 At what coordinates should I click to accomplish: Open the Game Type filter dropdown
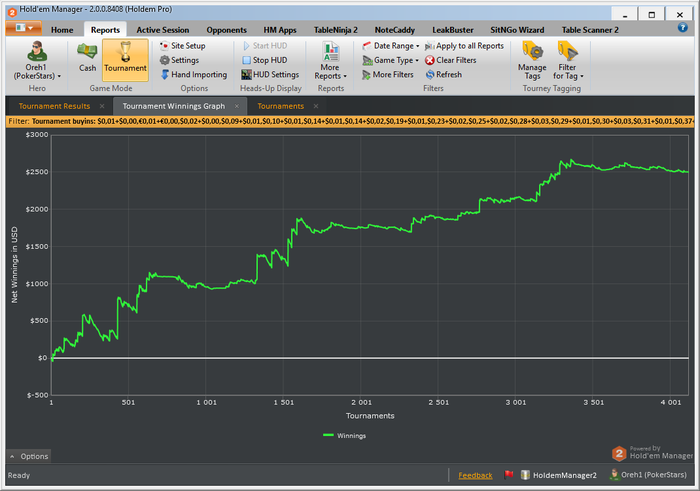click(x=390, y=60)
